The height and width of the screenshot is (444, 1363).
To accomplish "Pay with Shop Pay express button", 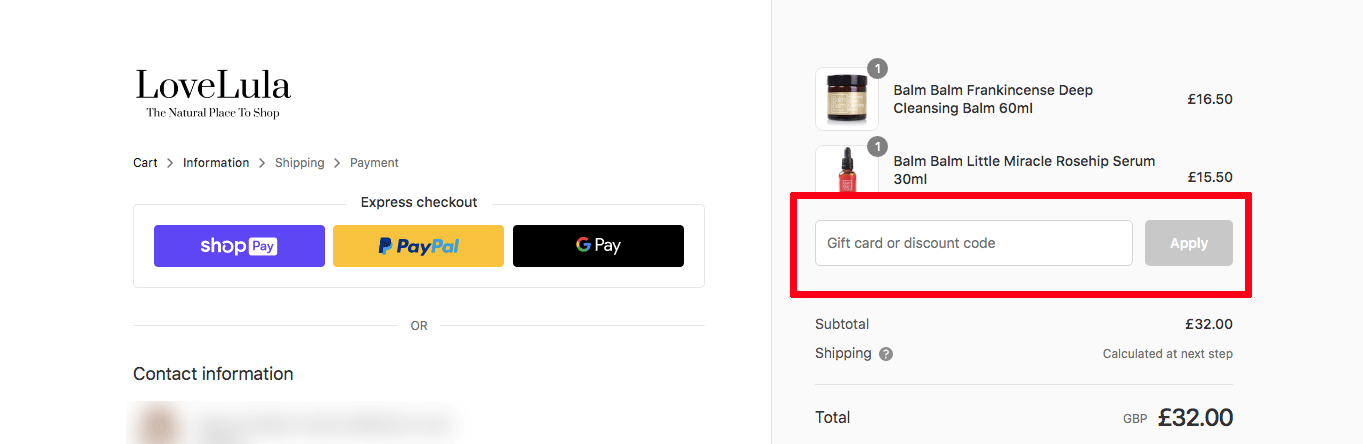I will coord(239,246).
